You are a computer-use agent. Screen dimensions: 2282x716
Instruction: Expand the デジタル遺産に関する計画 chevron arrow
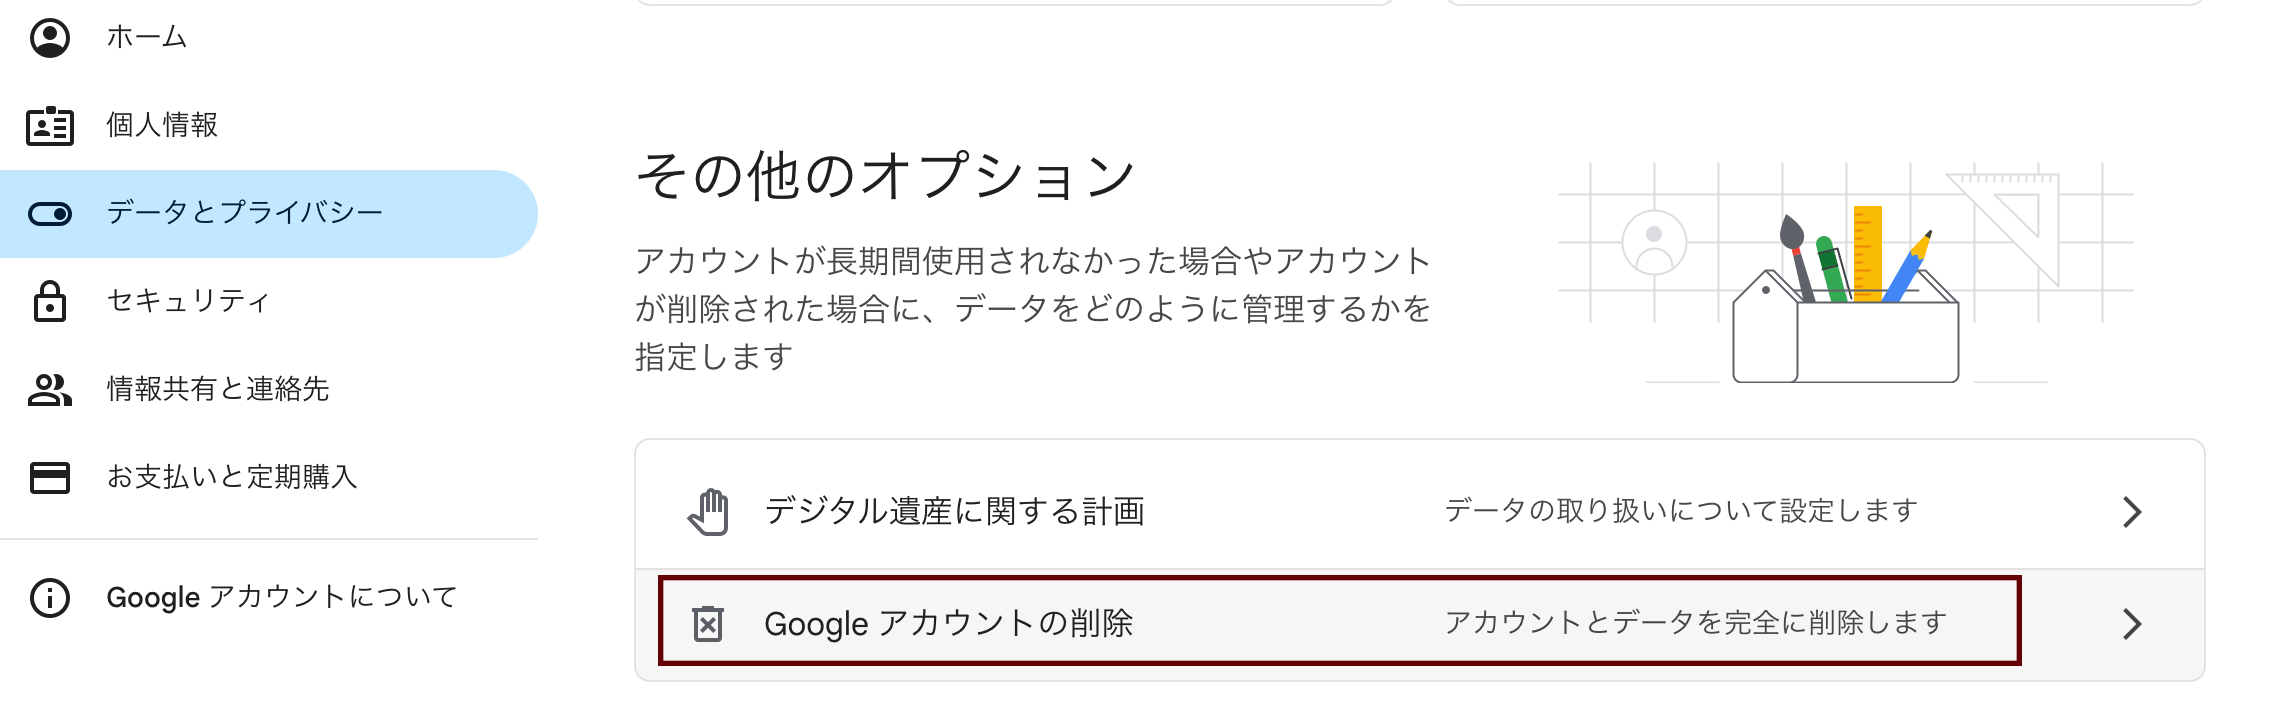(2131, 512)
